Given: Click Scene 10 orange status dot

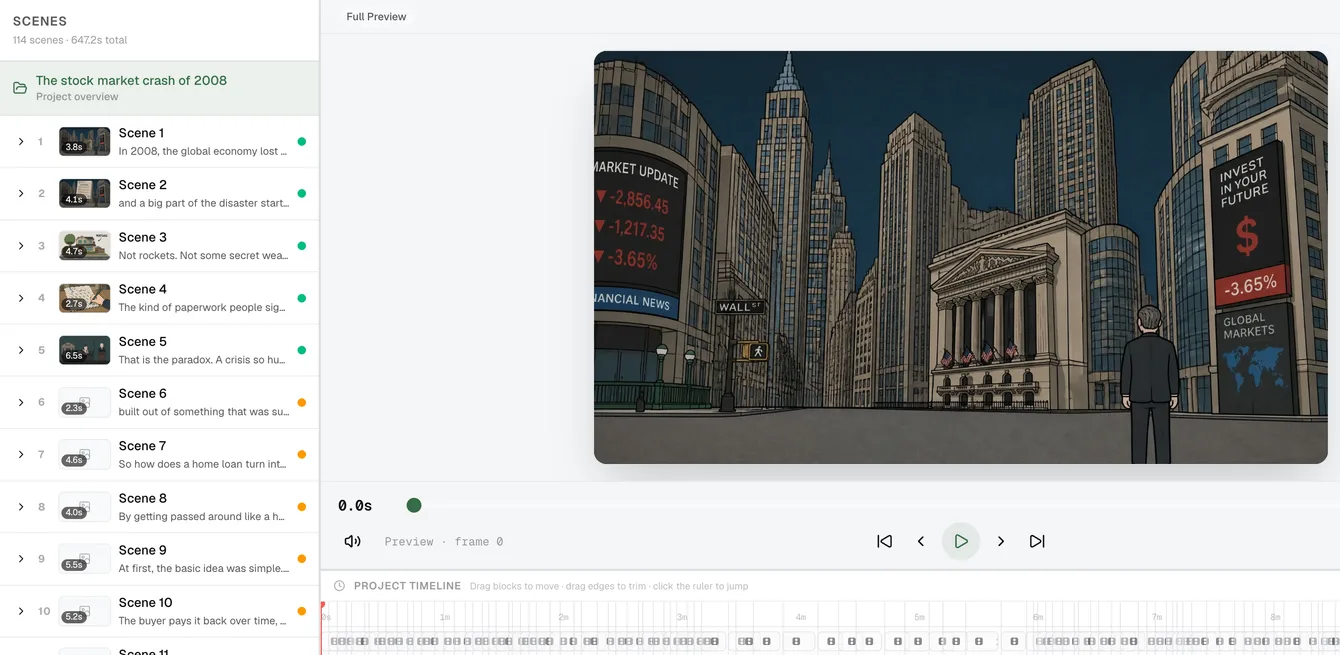Looking at the screenshot, I should (x=302, y=611).
